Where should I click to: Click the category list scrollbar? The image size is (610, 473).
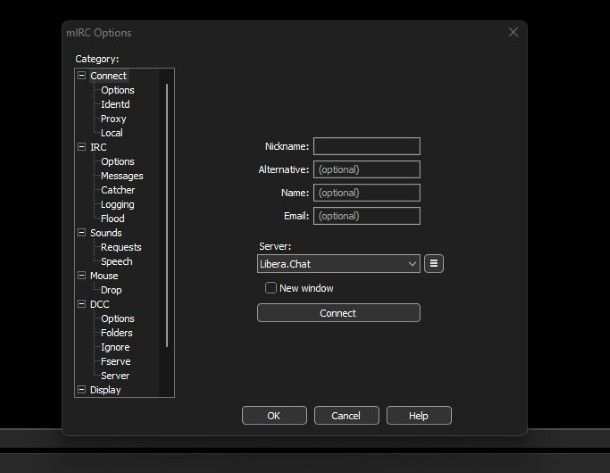[167, 215]
